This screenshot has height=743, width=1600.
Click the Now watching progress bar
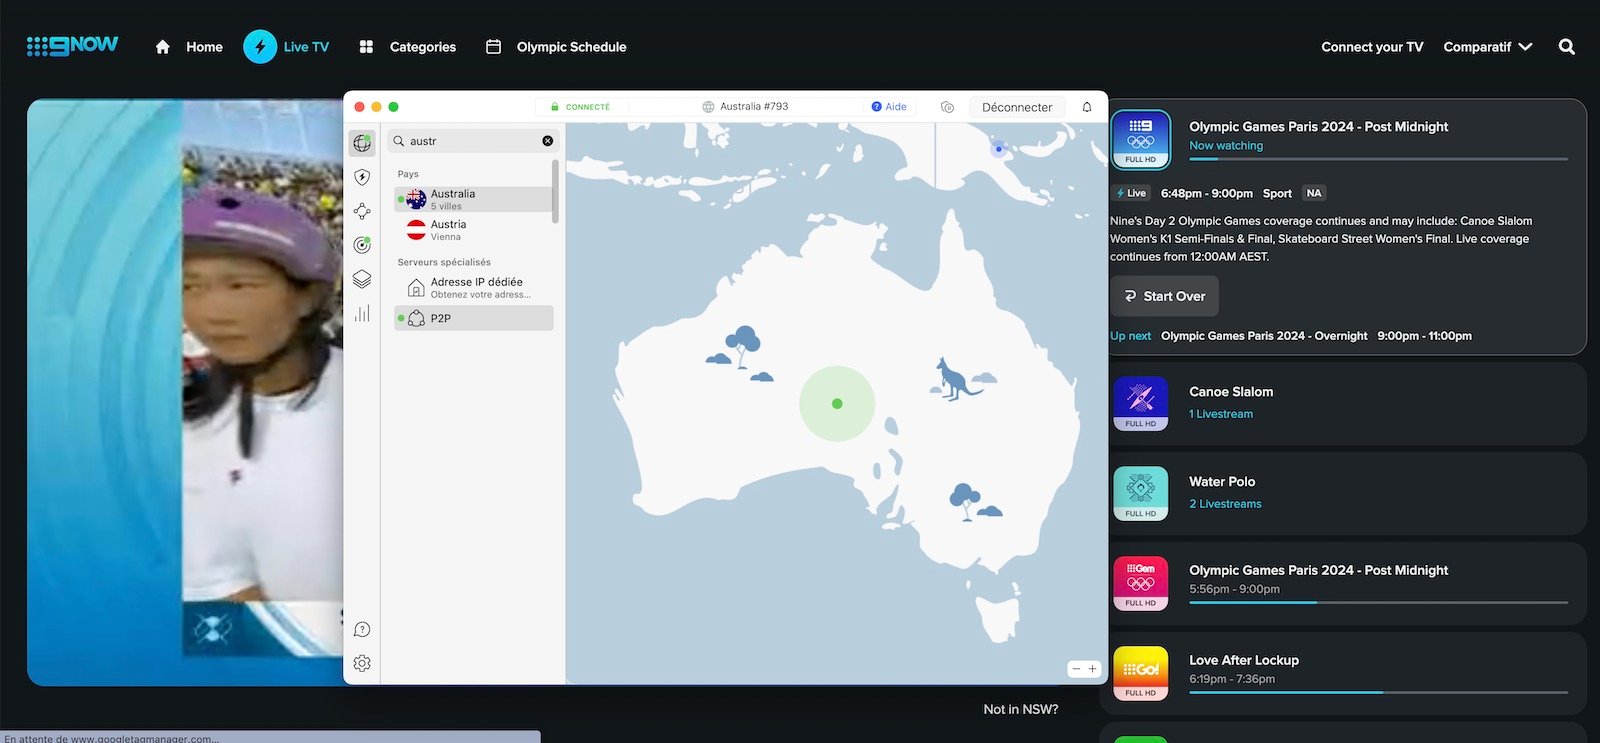point(1378,159)
